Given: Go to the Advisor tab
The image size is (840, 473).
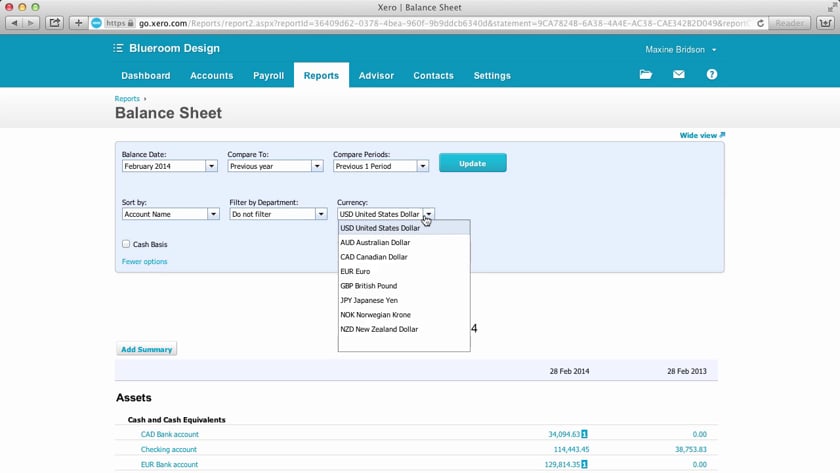Looking at the screenshot, I should [376, 76].
